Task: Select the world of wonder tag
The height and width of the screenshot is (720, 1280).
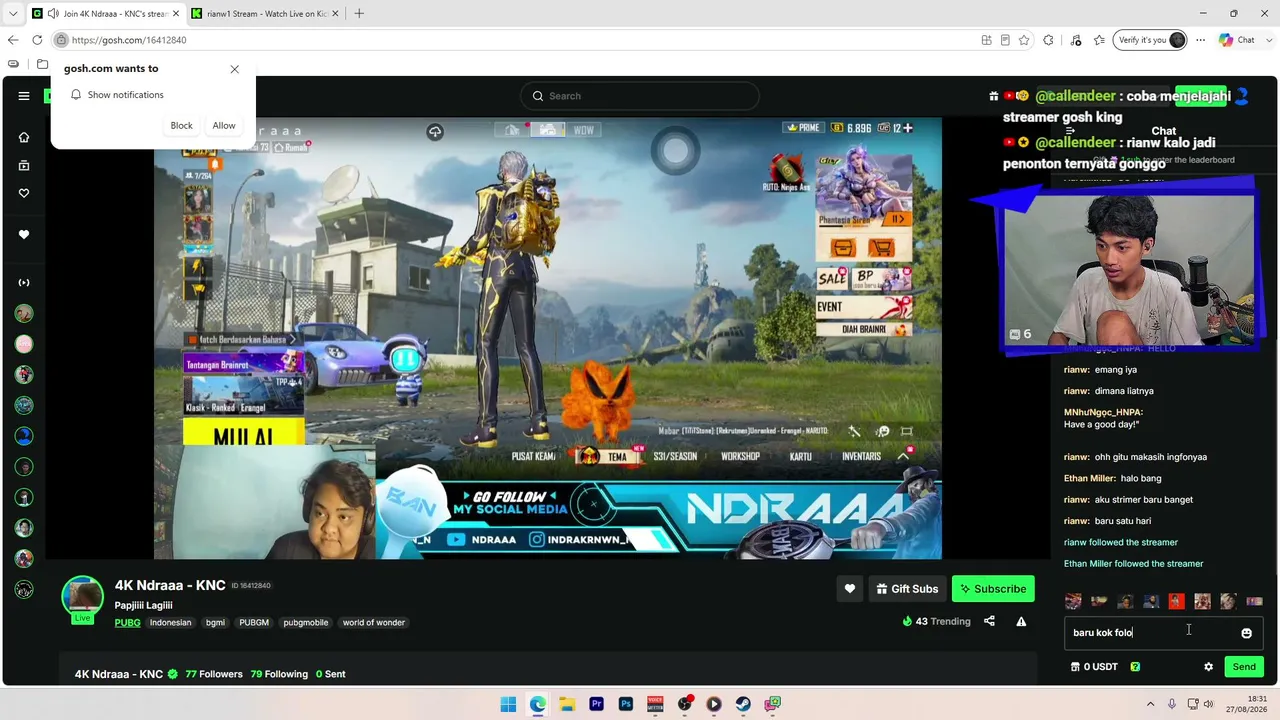Action: point(374,623)
